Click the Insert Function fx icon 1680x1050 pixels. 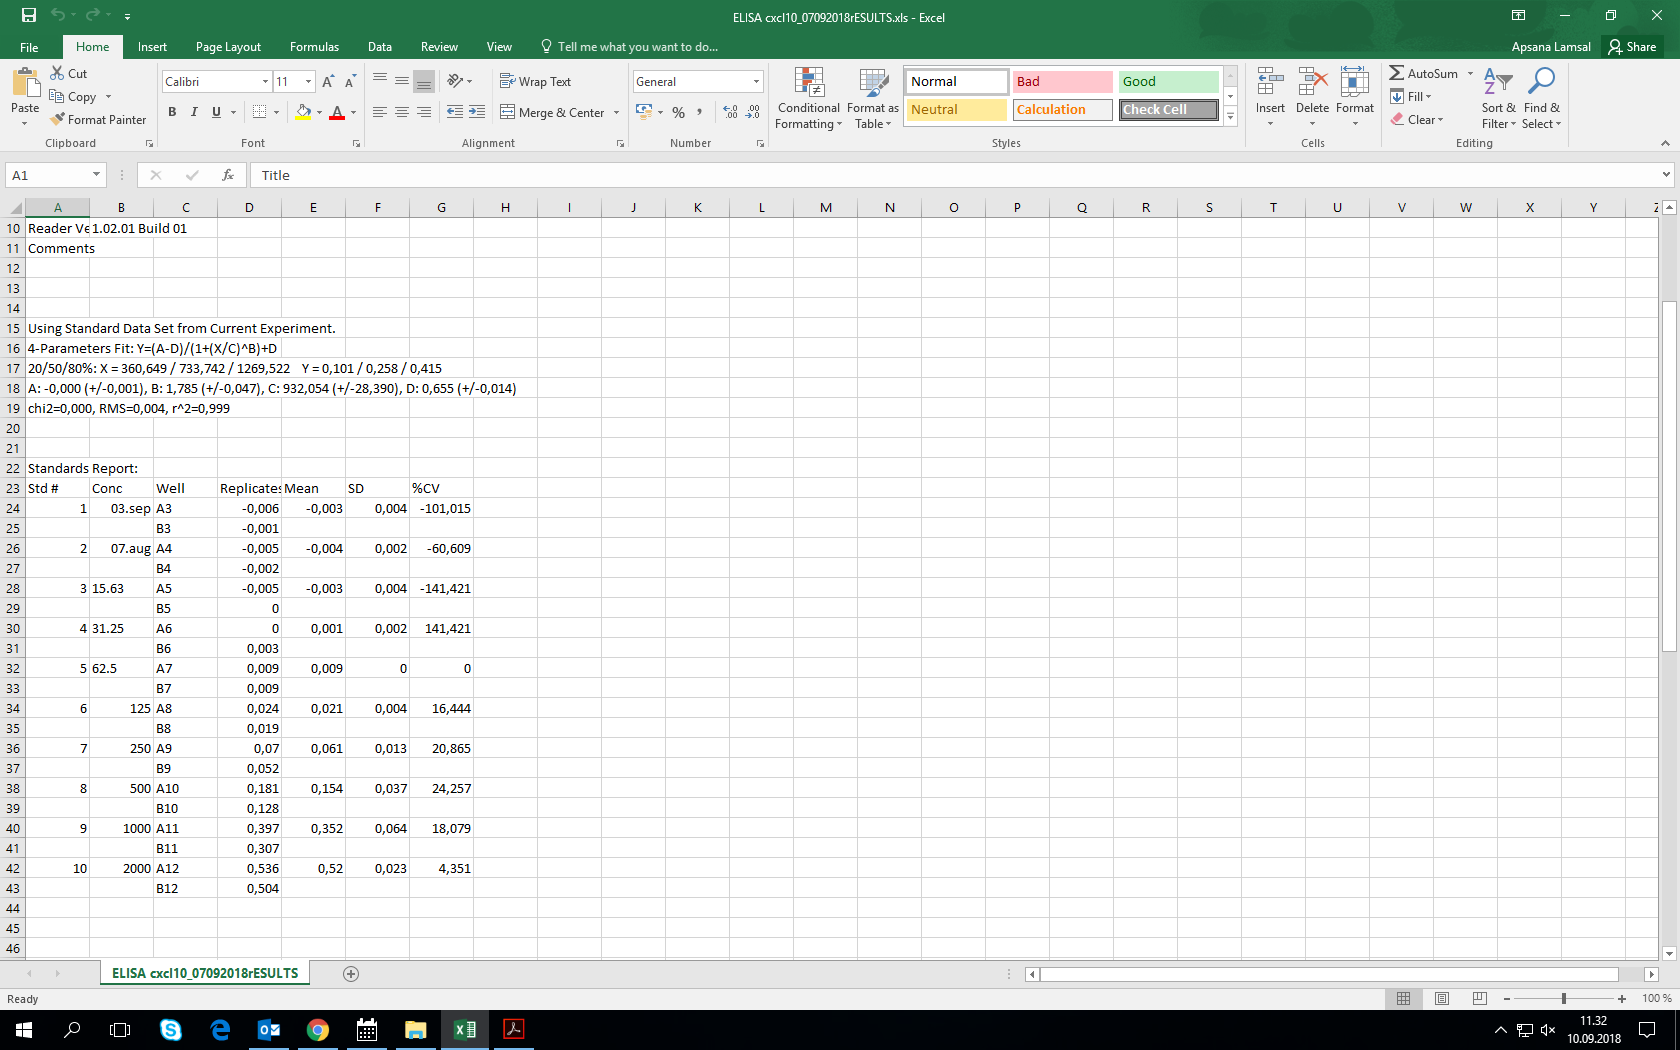(228, 175)
